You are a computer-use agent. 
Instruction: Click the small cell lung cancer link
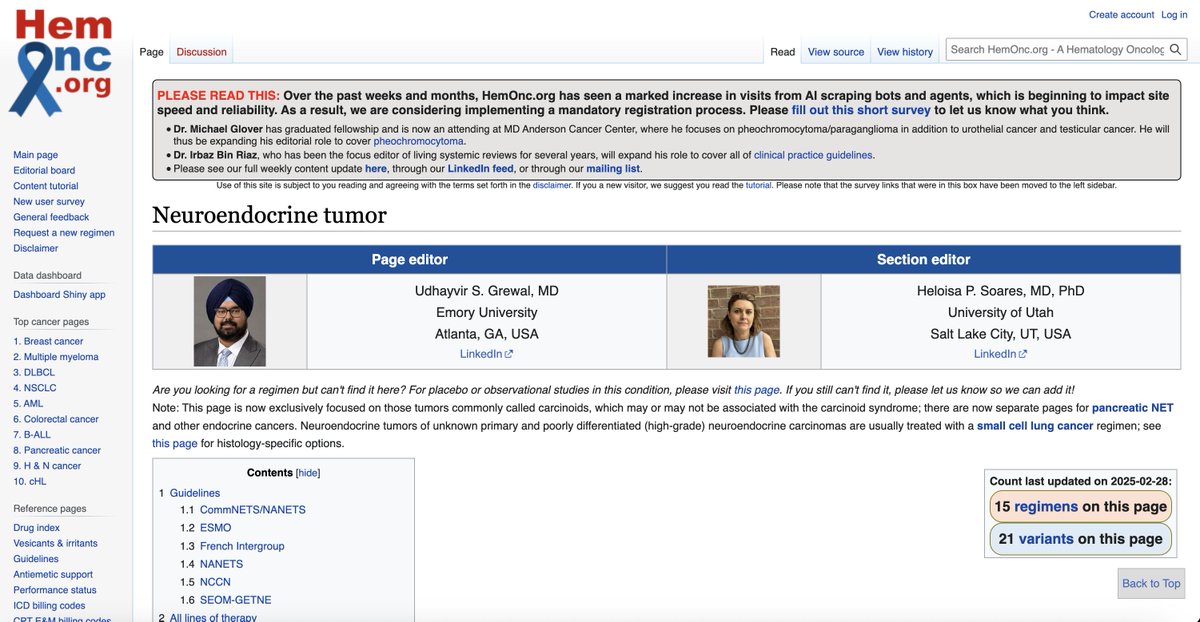point(1035,426)
